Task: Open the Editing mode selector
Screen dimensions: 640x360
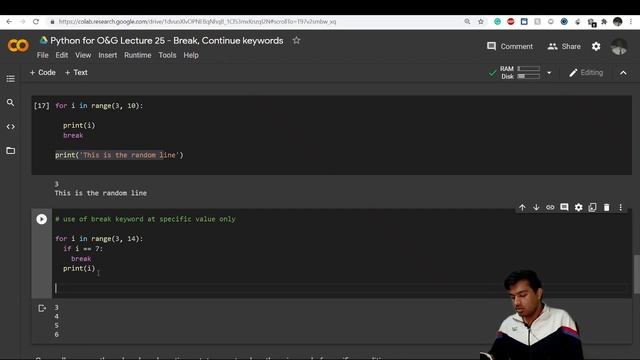Action: point(586,73)
